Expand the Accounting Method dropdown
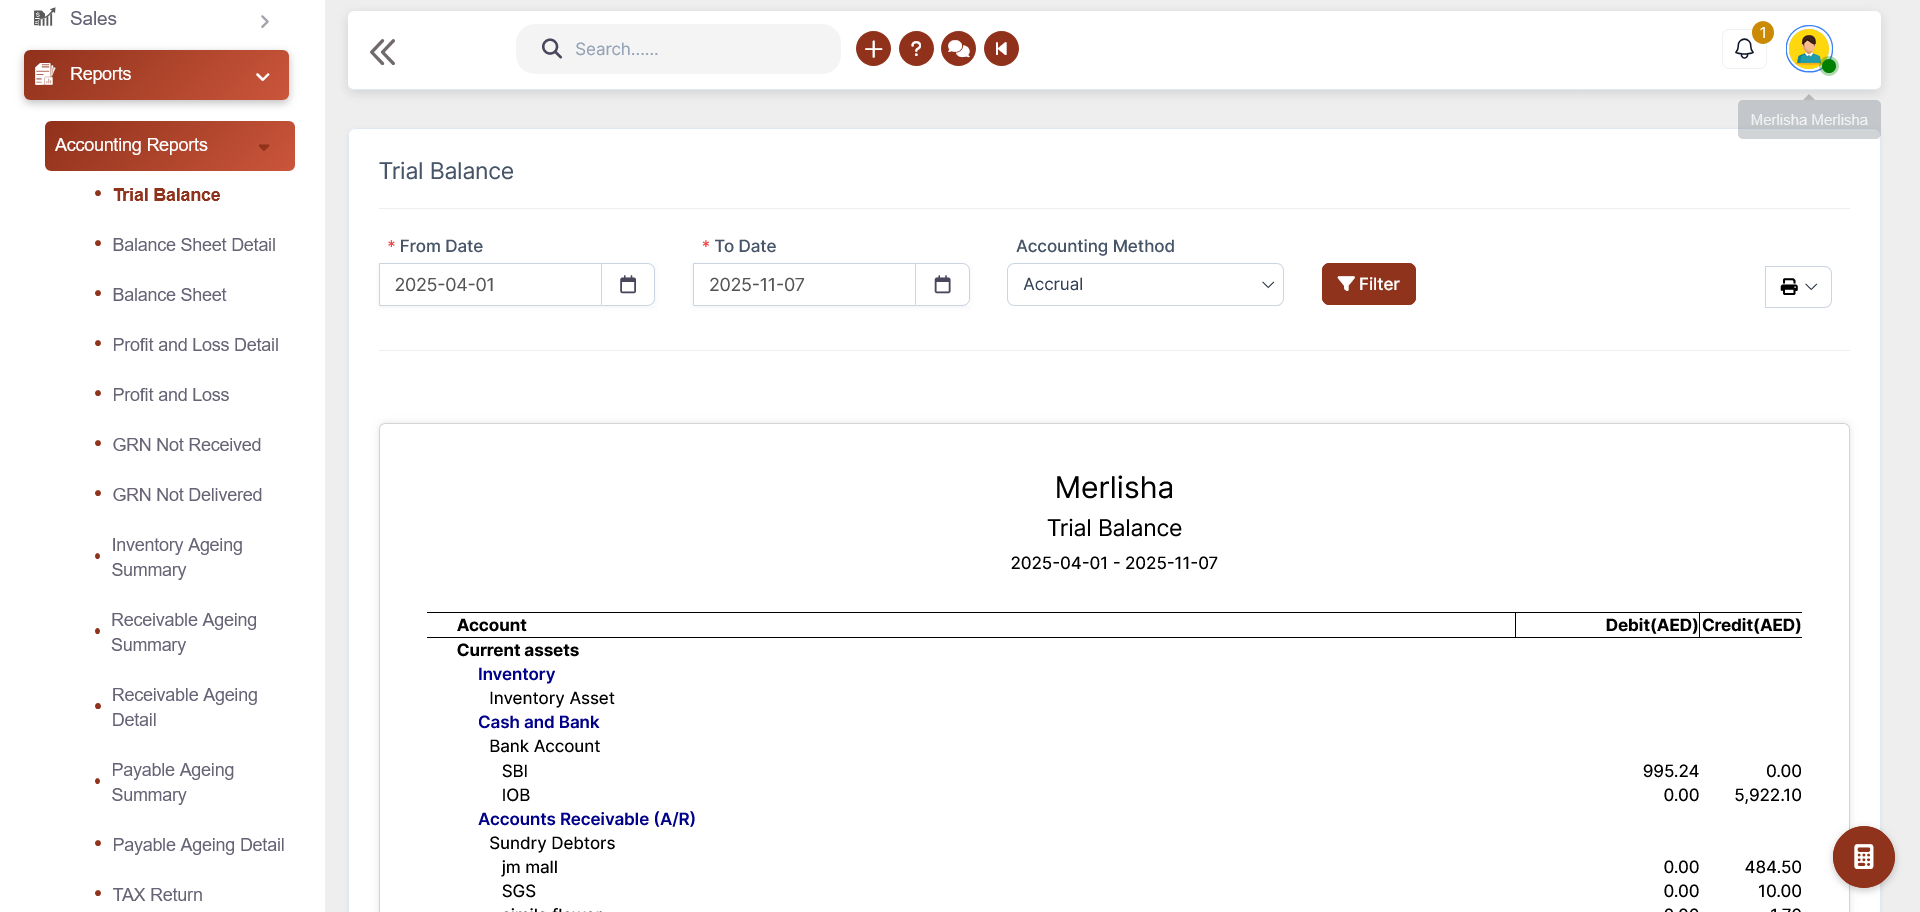1920x912 pixels. 1145,285
